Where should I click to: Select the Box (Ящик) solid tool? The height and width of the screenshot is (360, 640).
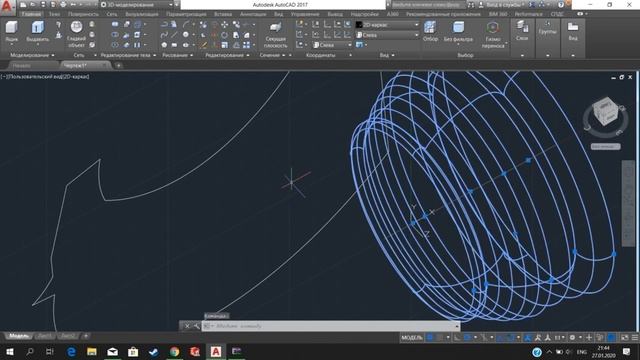click(x=11, y=31)
